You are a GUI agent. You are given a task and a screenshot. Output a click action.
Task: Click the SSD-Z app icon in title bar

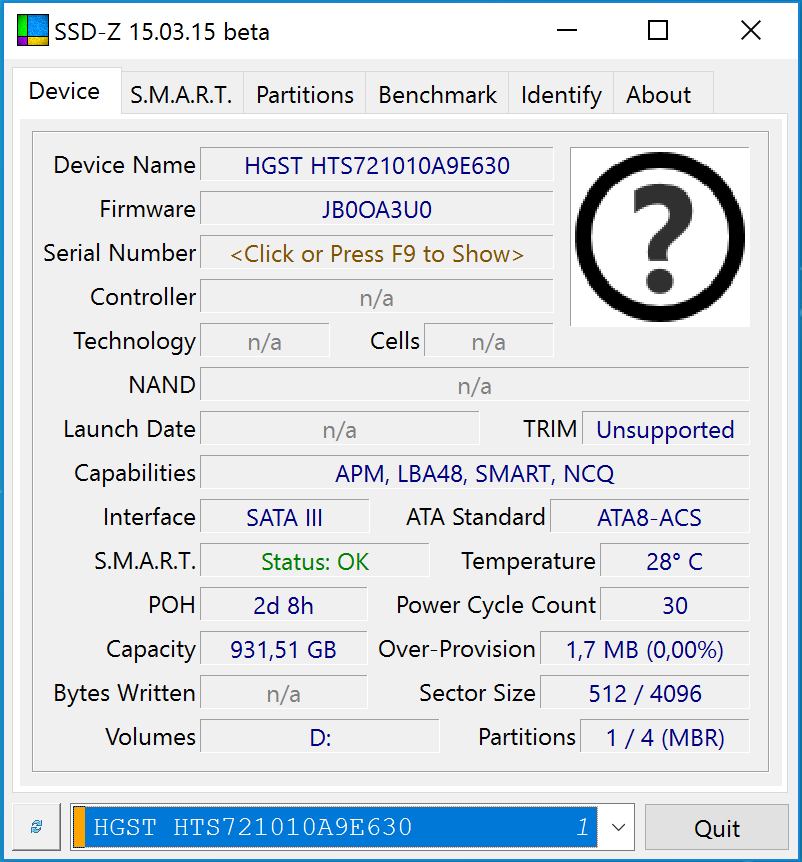[32, 30]
